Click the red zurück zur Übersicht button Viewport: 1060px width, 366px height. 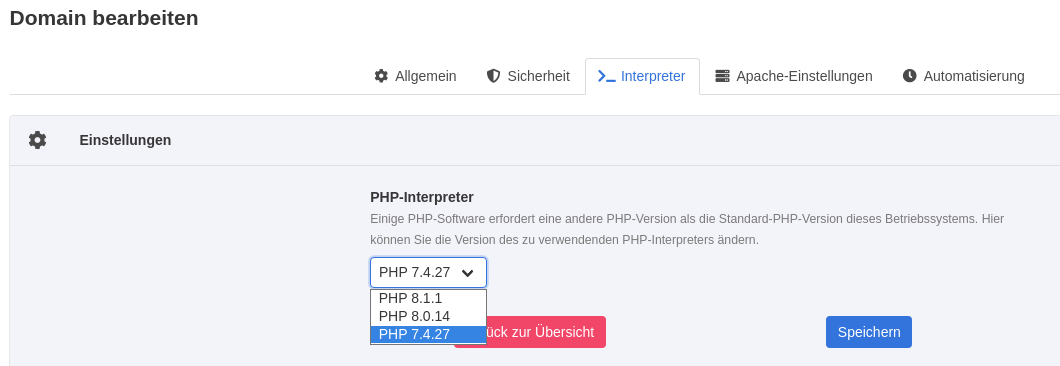[x=546, y=332]
